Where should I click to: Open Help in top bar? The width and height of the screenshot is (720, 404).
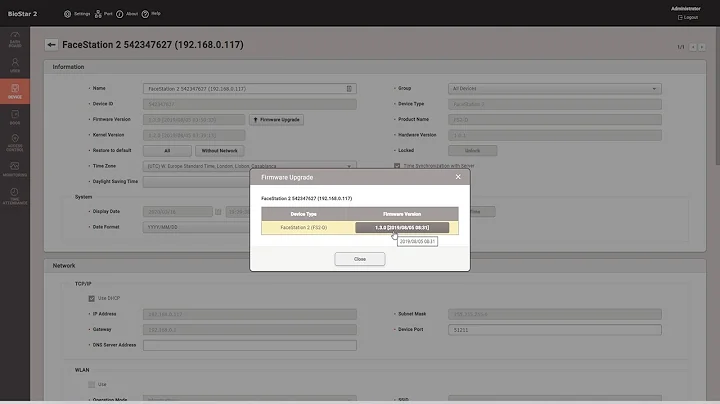tap(151, 14)
